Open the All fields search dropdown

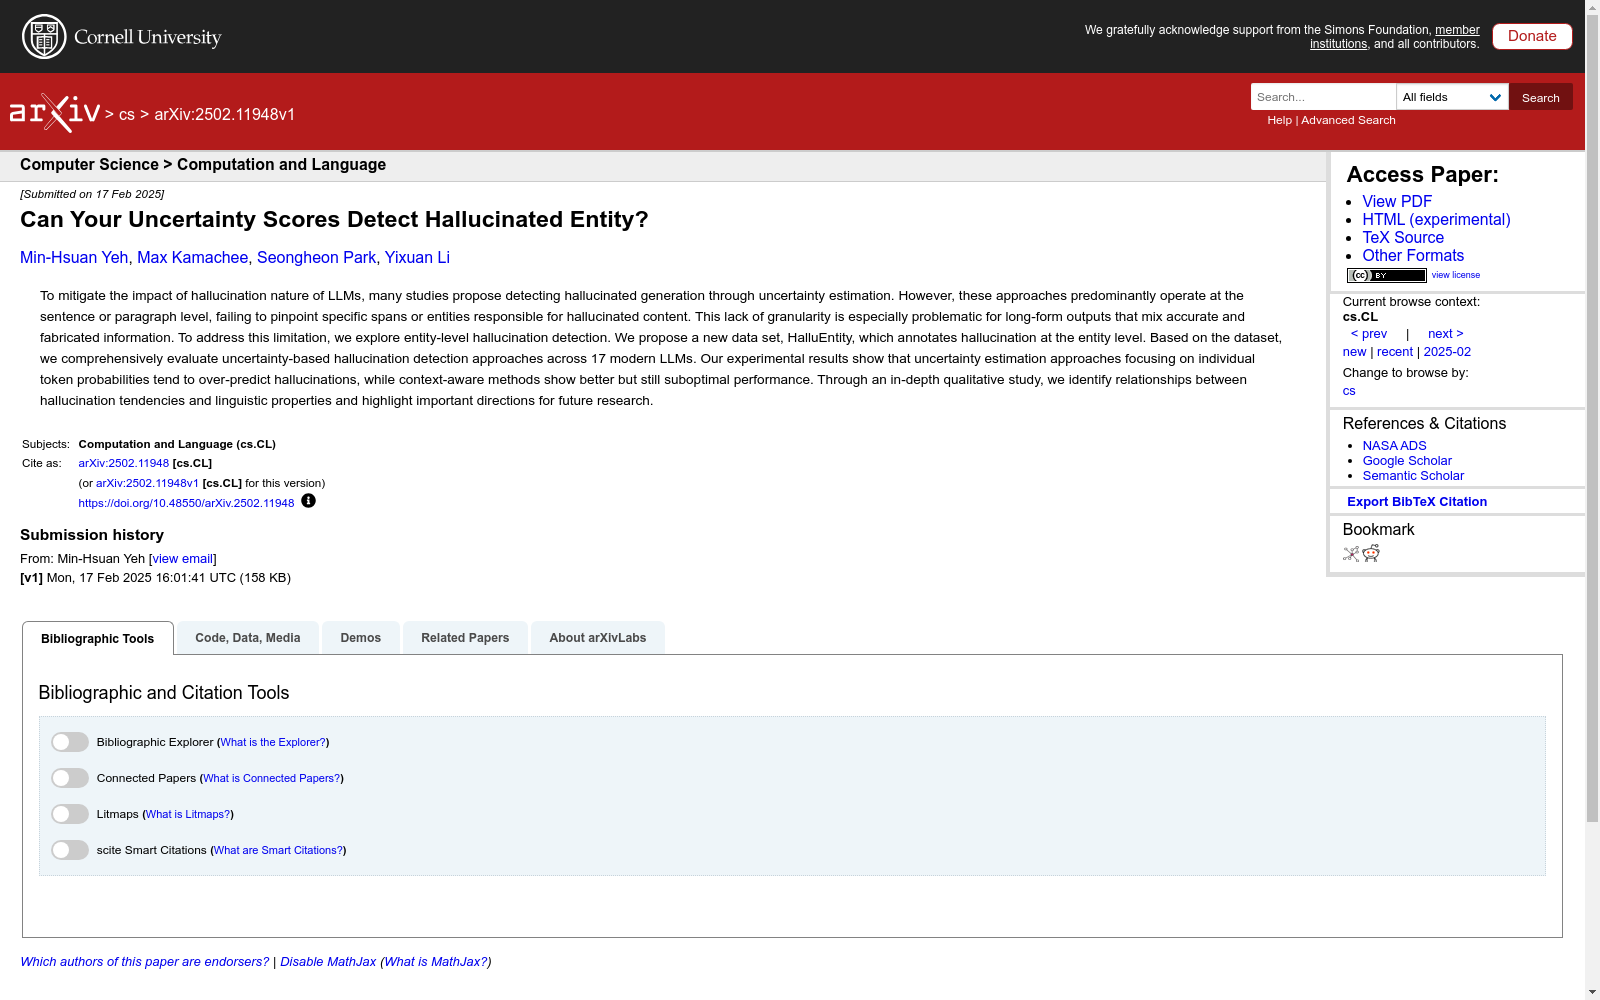coord(1452,97)
